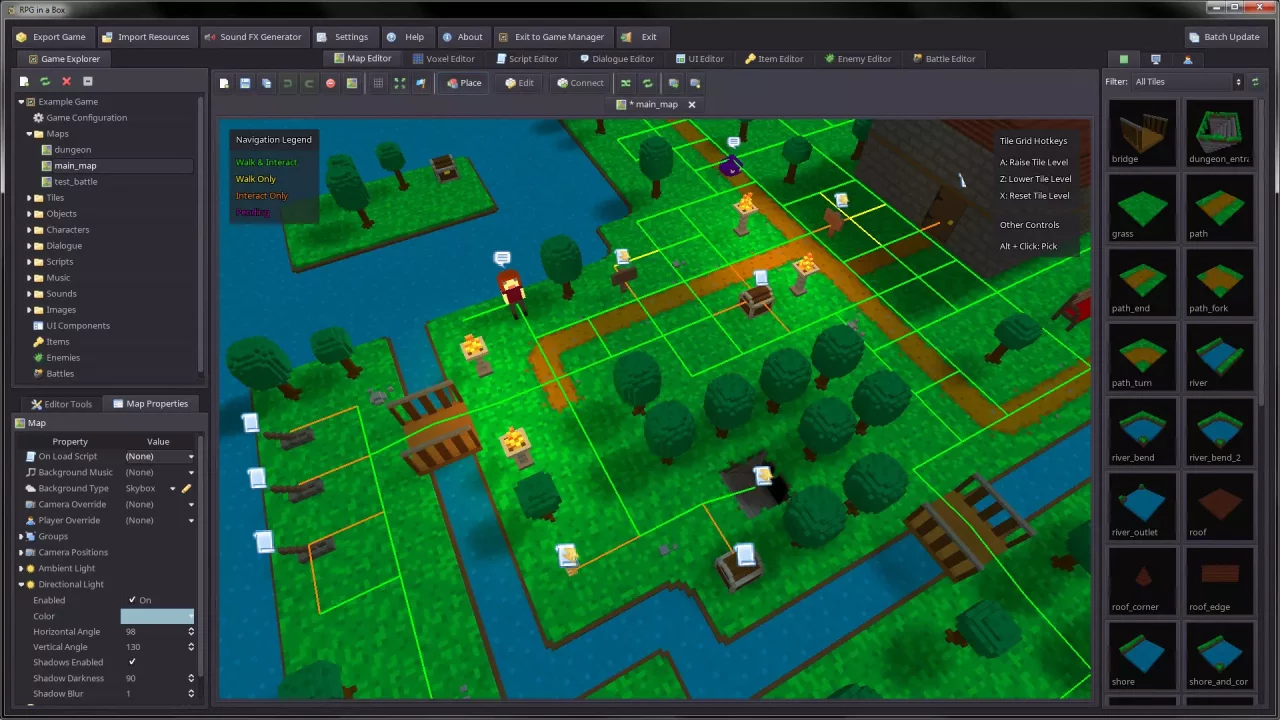
Task: Click the red delete X in Game Explorer
Action: tap(66, 81)
